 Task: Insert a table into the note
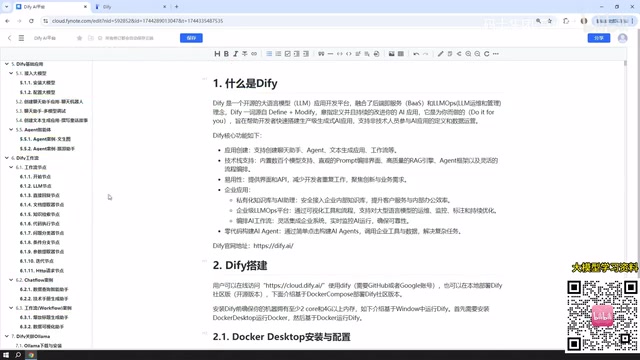coord(401,54)
